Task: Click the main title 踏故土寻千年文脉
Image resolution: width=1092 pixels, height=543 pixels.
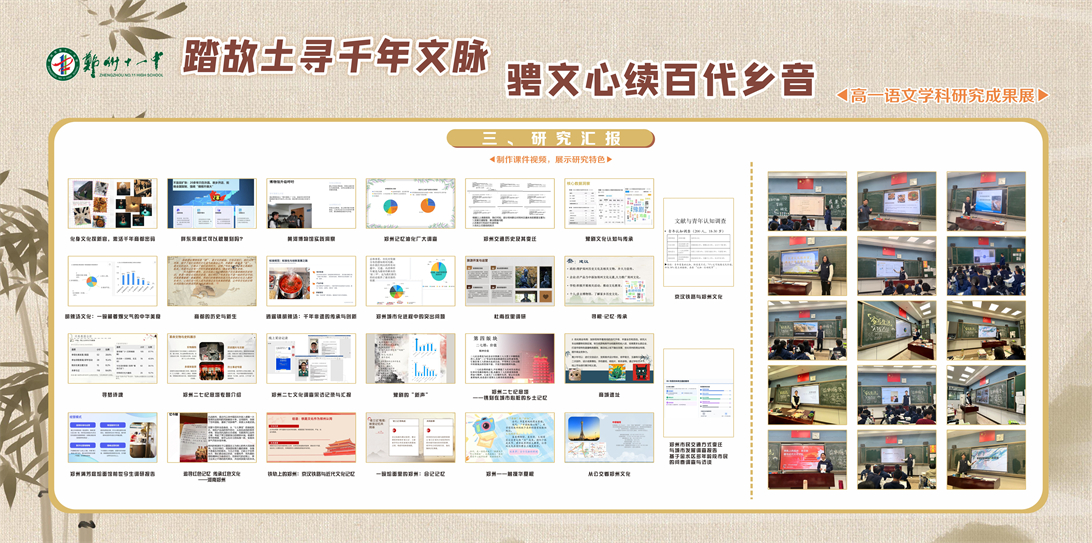Action: click(x=335, y=59)
